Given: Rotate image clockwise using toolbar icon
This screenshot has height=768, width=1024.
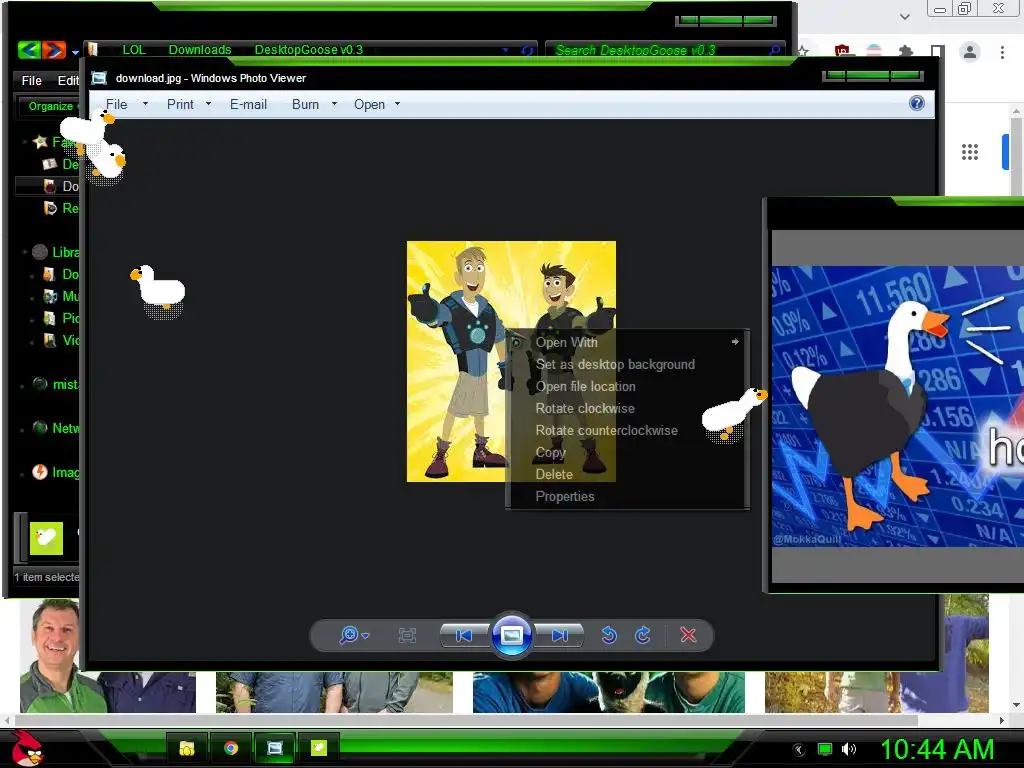Looking at the screenshot, I should coord(643,635).
